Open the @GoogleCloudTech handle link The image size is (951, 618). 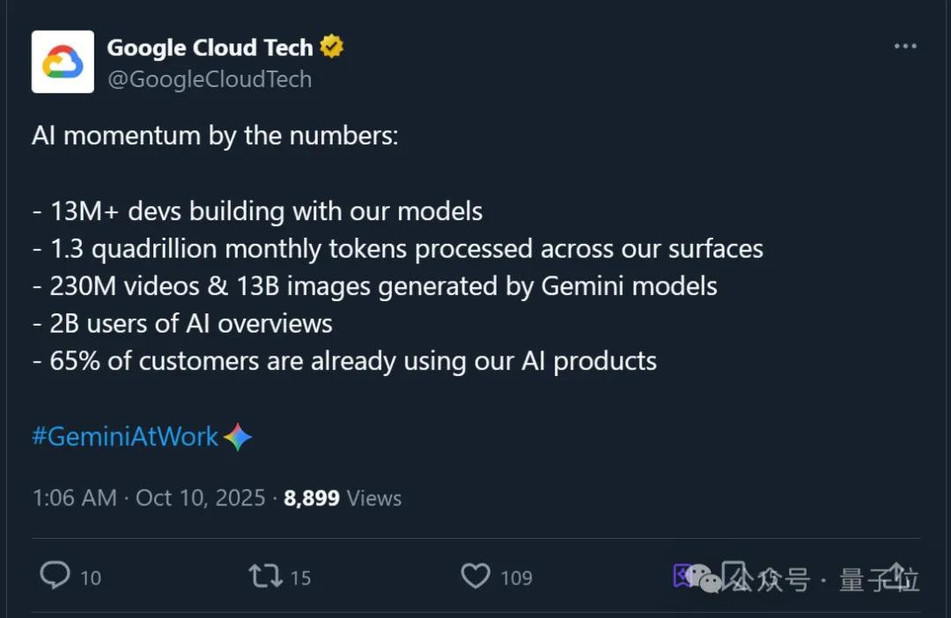click(x=209, y=79)
